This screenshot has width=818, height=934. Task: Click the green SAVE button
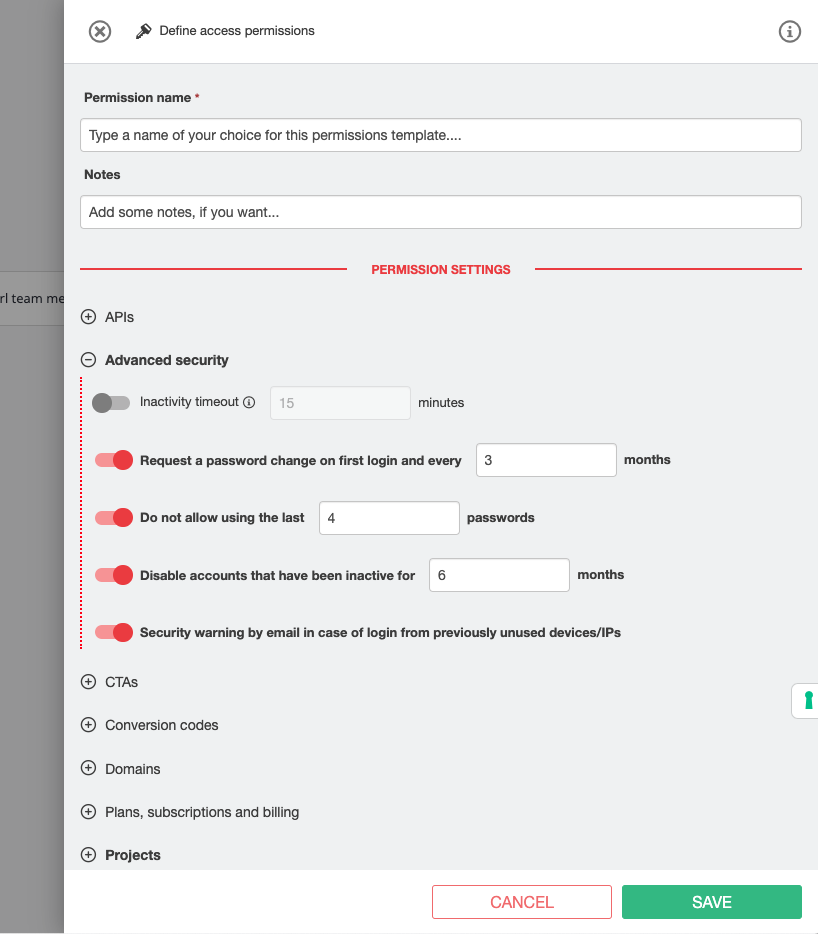point(712,902)
